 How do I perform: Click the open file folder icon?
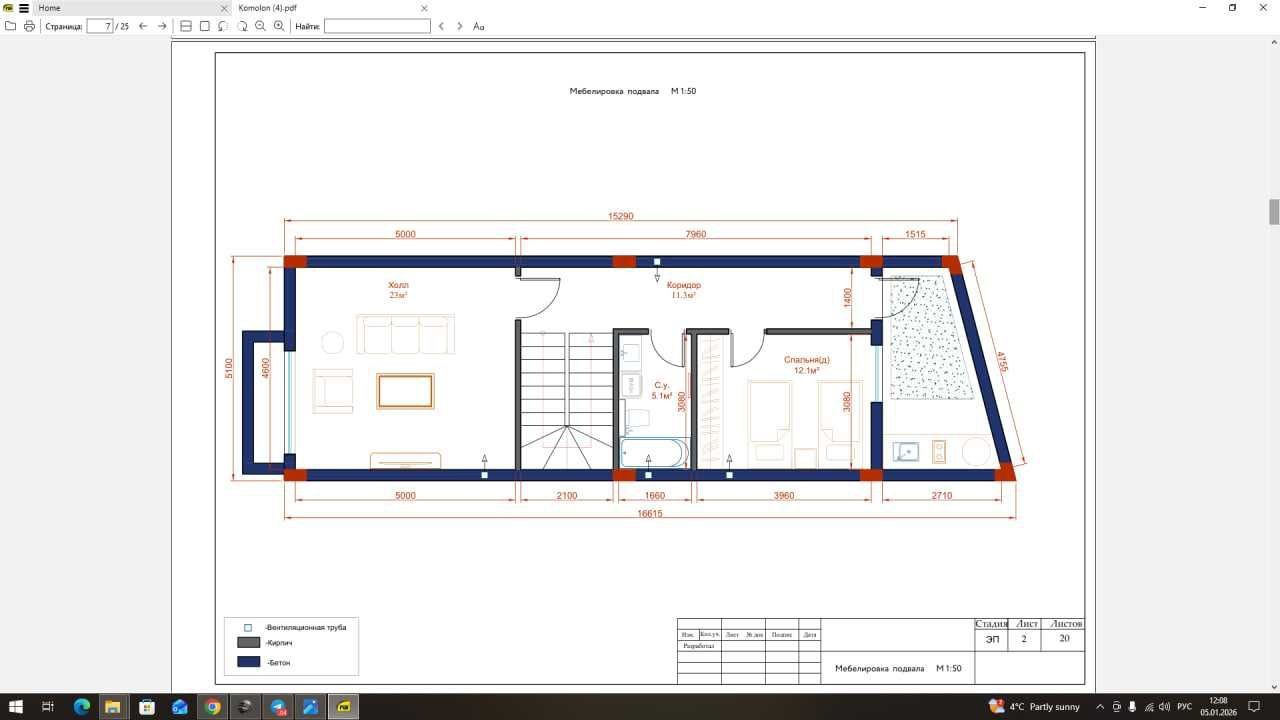10,26
